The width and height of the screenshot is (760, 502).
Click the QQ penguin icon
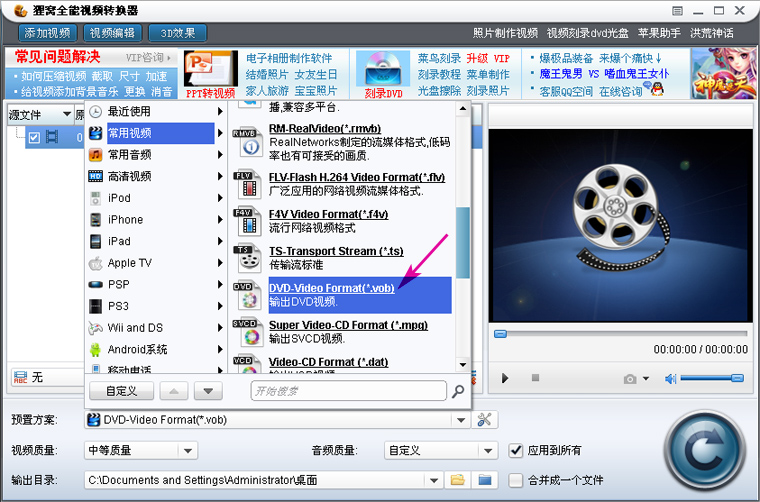(656, 89)
